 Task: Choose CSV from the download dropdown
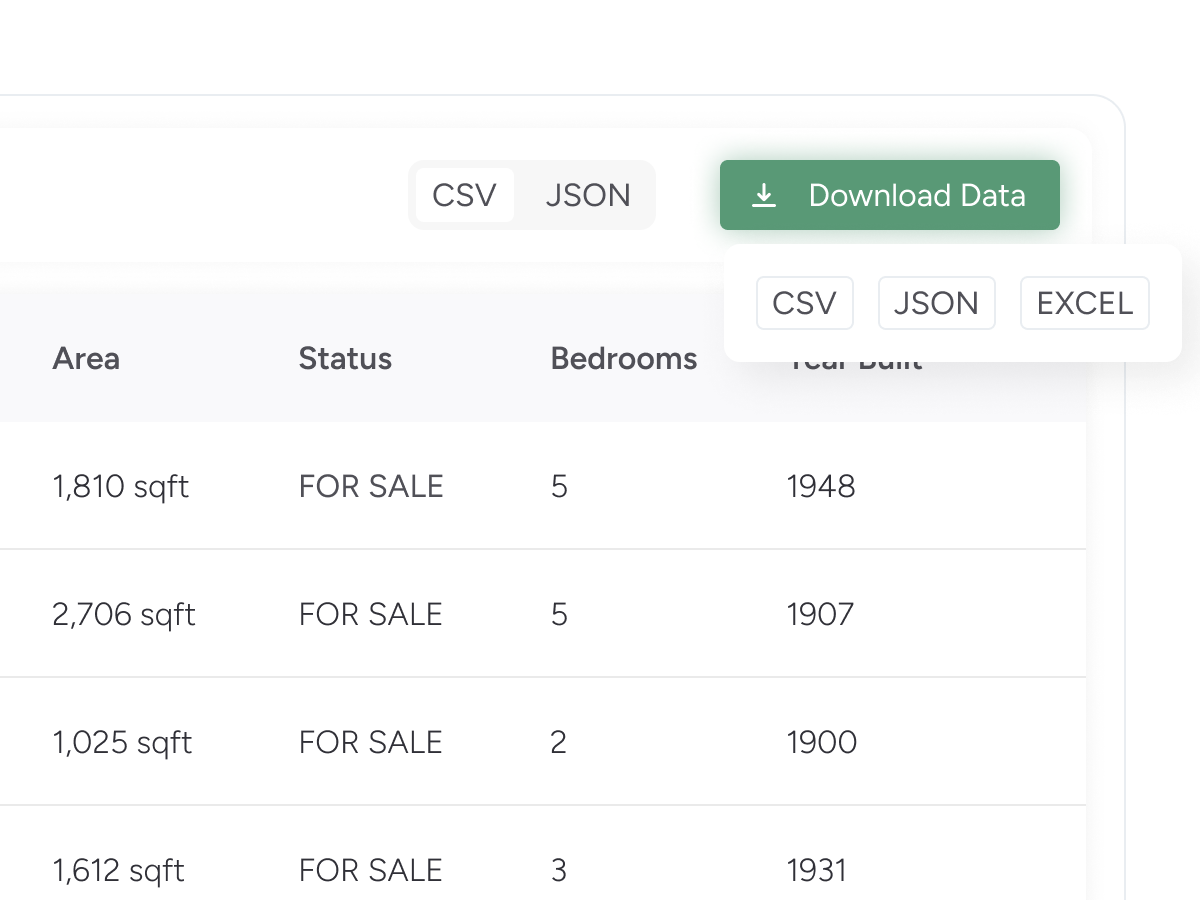804,303
